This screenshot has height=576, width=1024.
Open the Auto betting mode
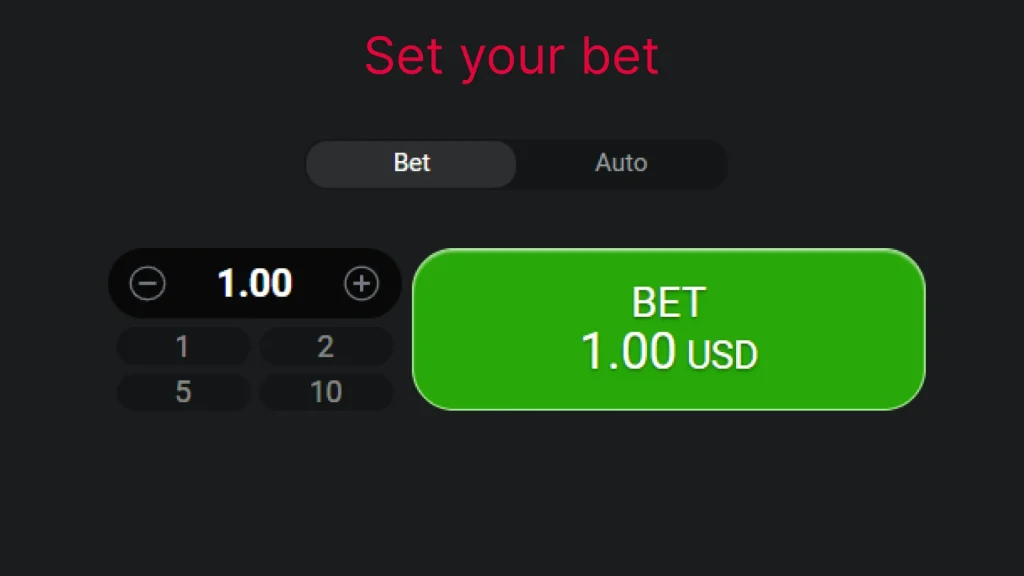[x=621, y=163]
